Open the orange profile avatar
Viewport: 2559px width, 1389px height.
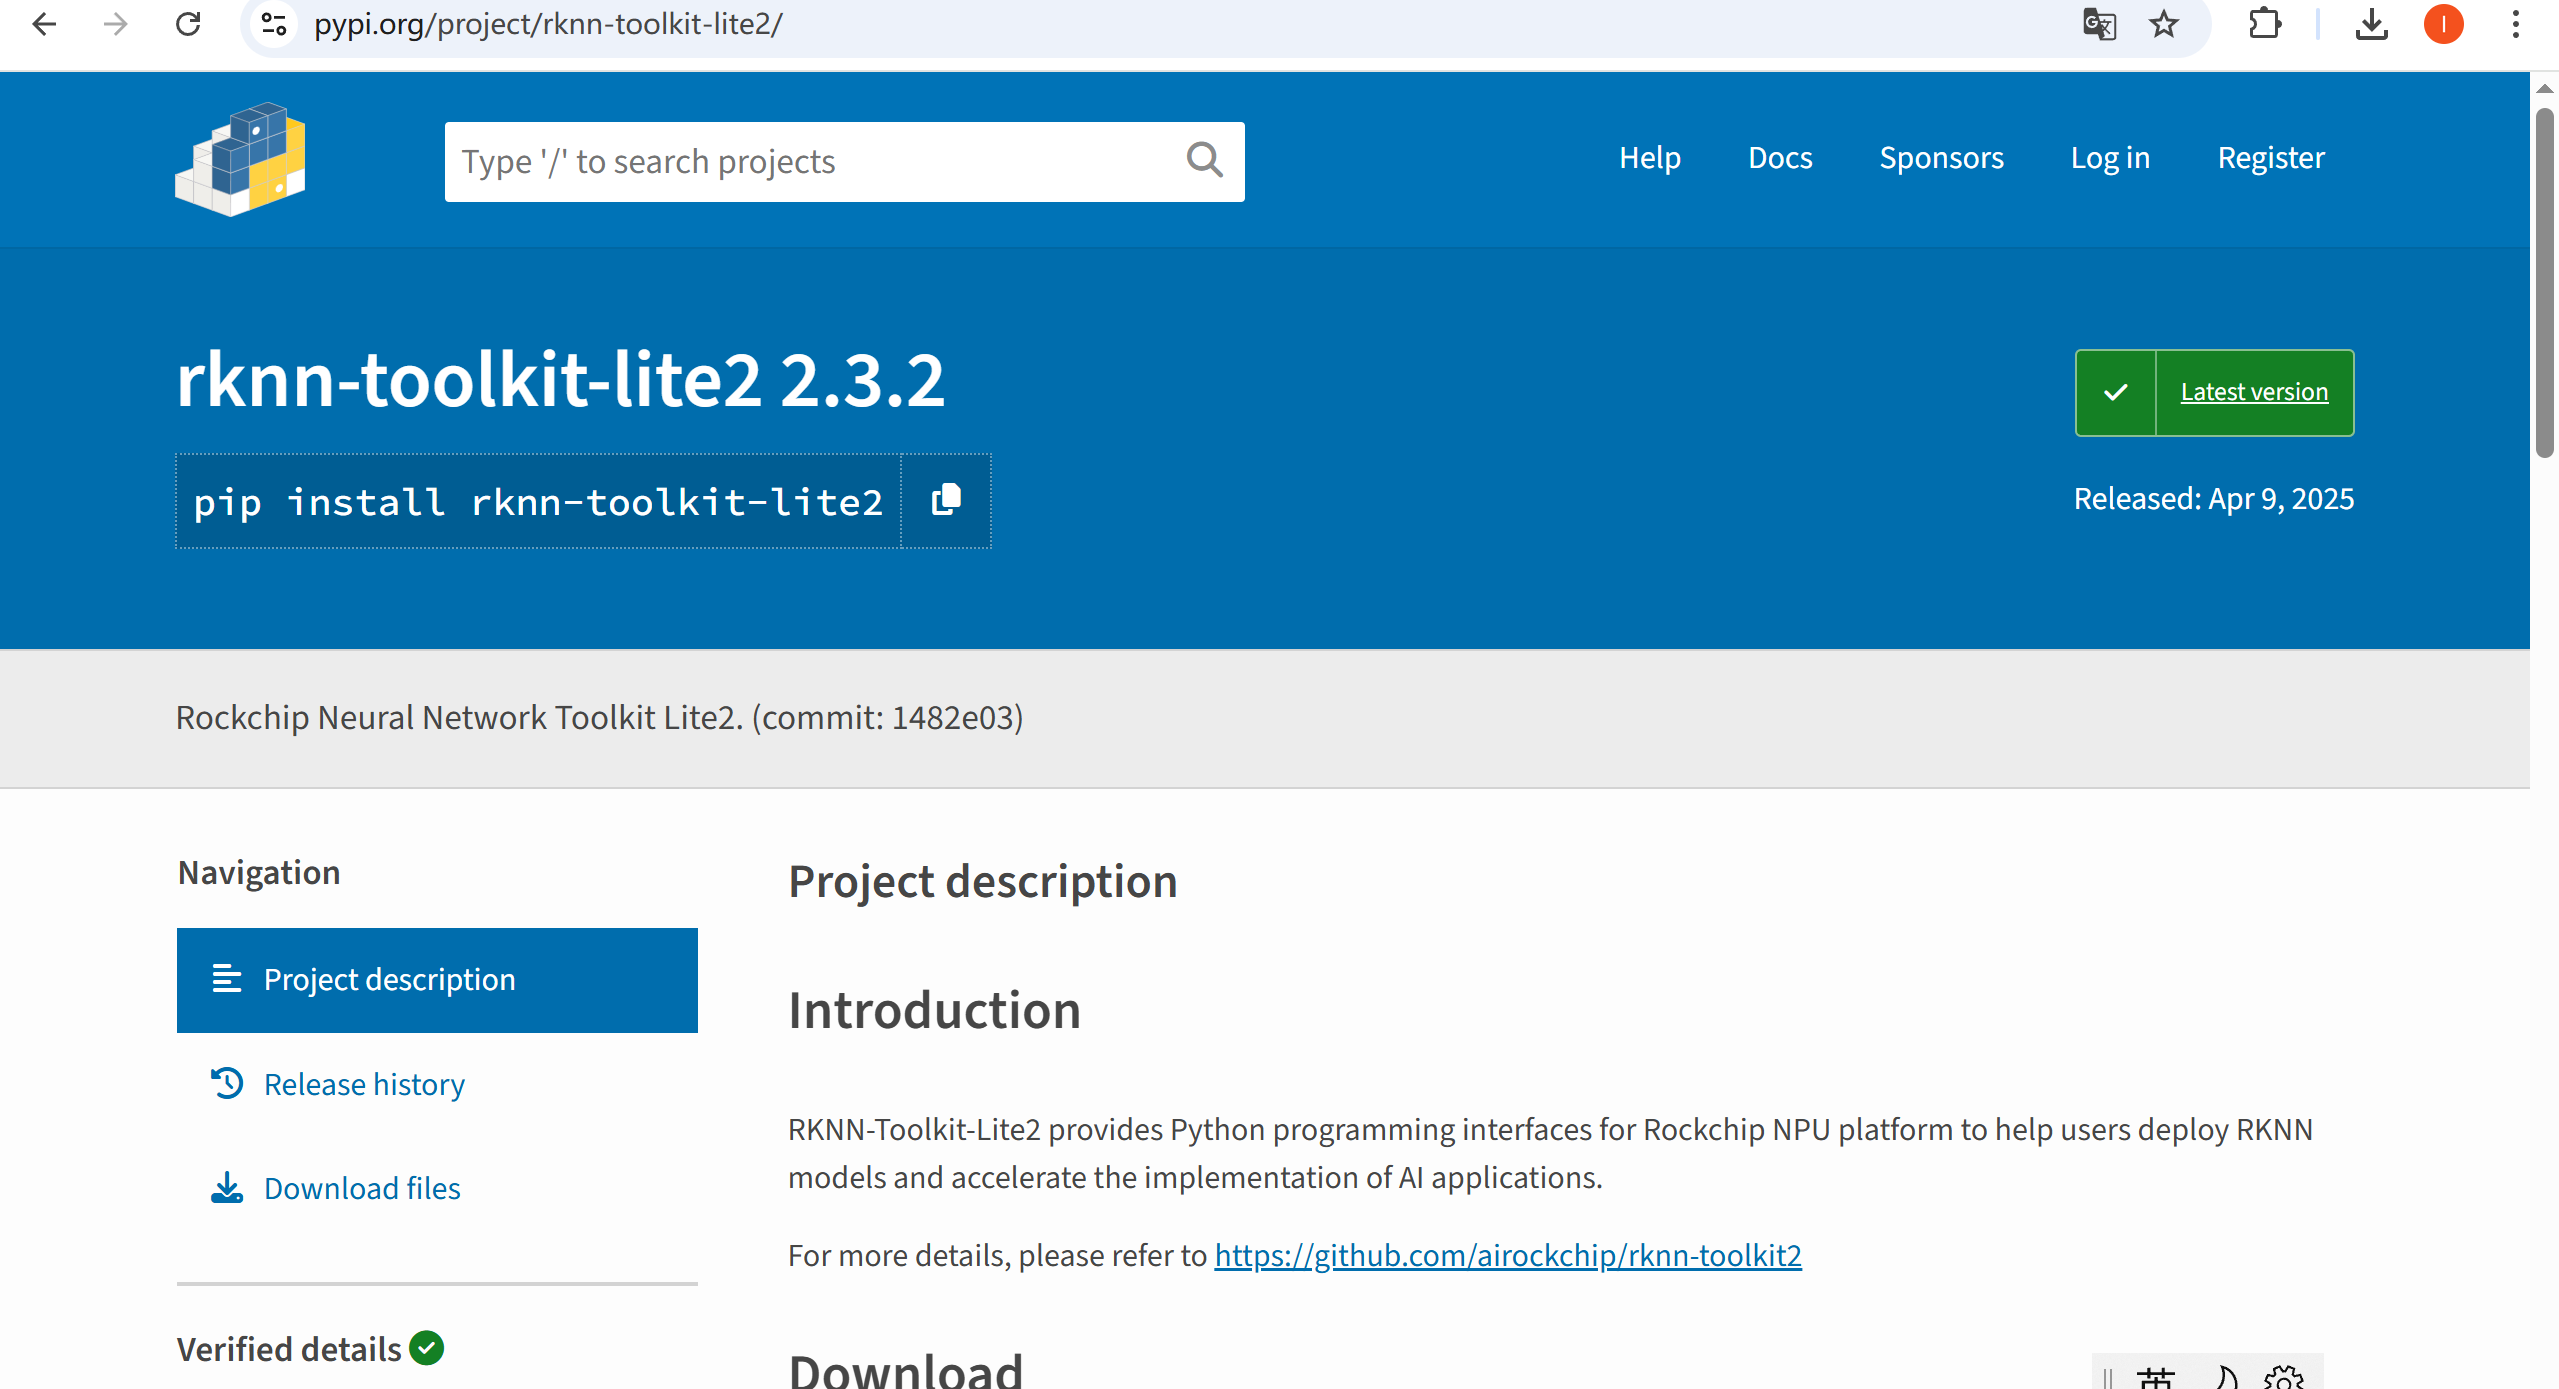(2443, 23)
